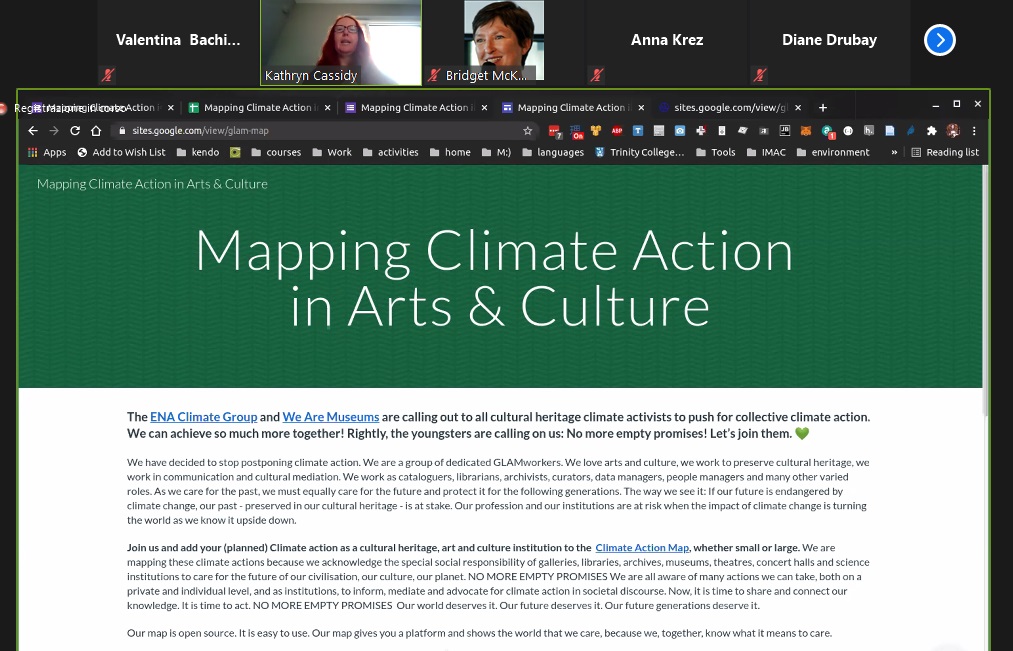Click Mapping Climate Action site title header
This screenshot has height=651, width=1013.
pyautogui.click(x=152, y=184)
